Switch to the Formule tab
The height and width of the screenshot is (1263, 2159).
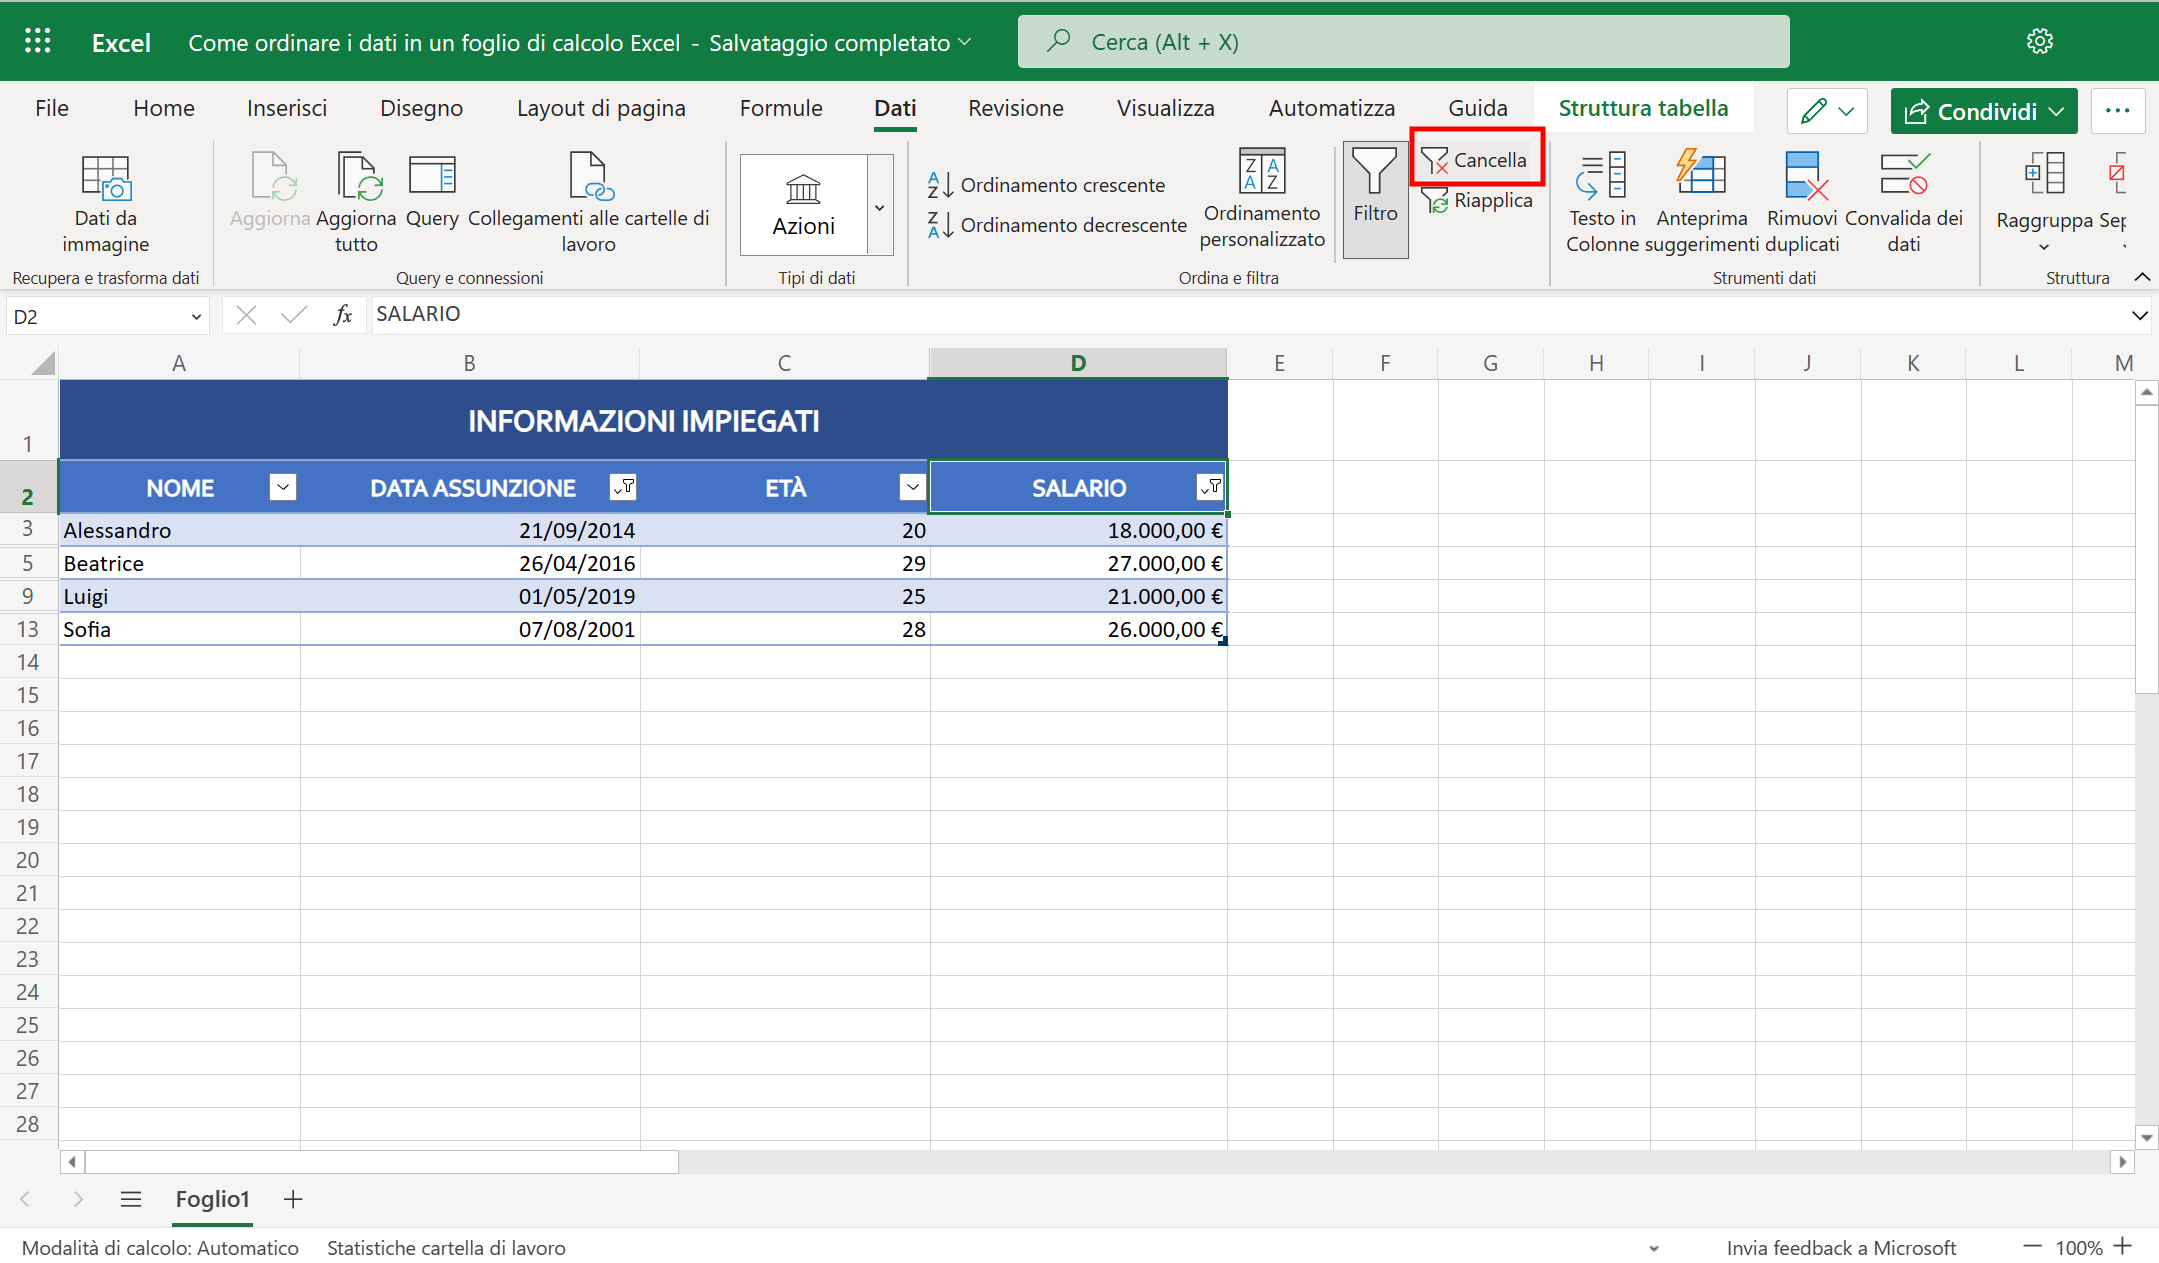click(780, 108)
